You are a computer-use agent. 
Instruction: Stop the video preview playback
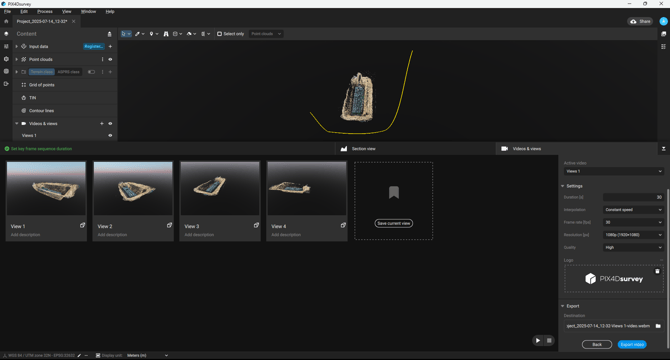pyautogui.click(x=549, y=340)
